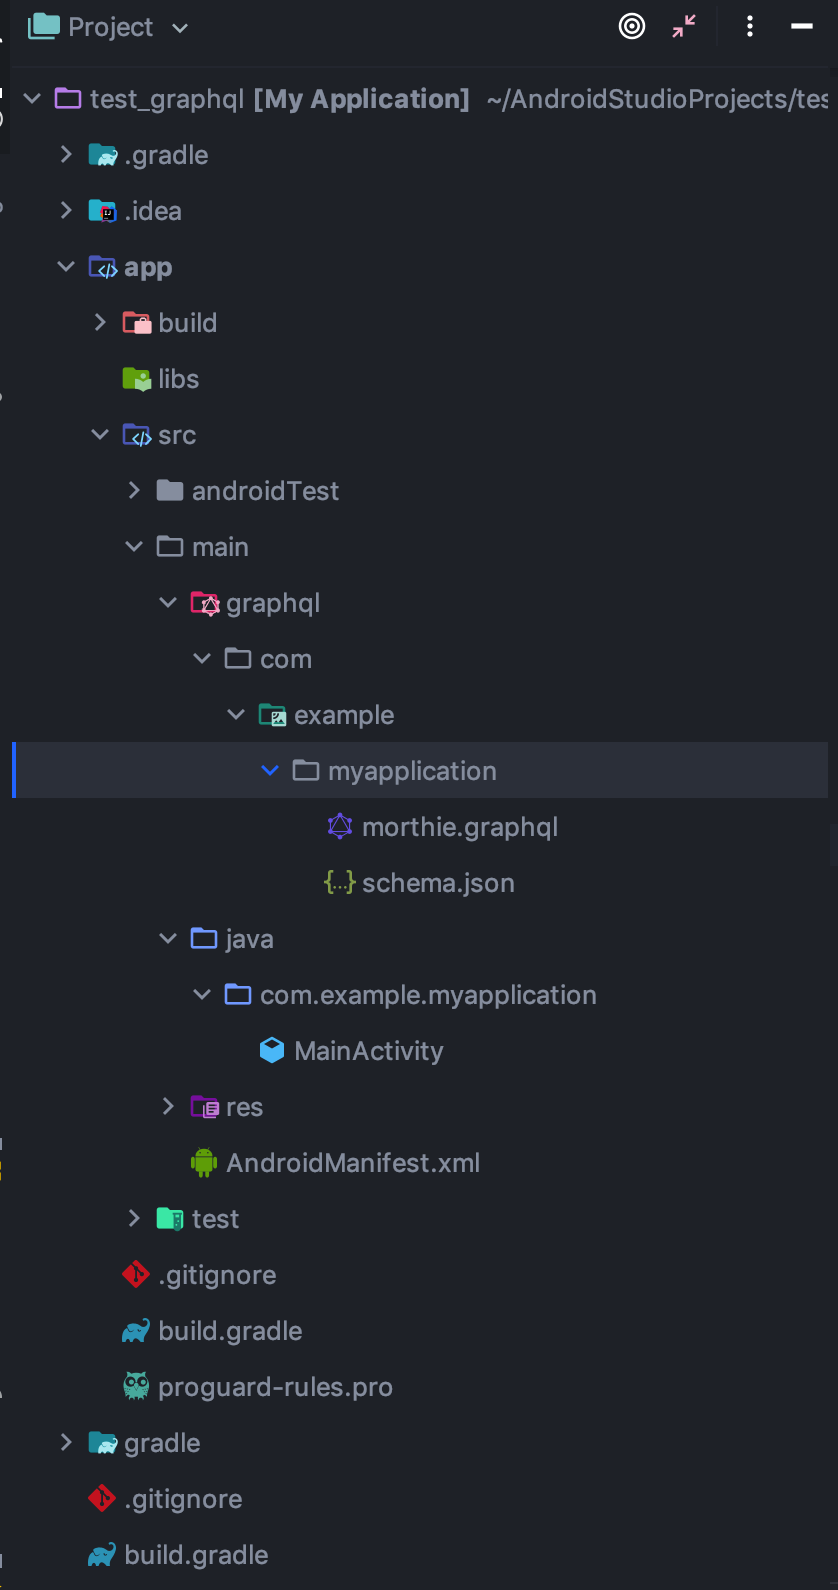Click the Select Opened File target icon
The image size is (838, 1590).
pyautogui.click(x=632, y=26)
